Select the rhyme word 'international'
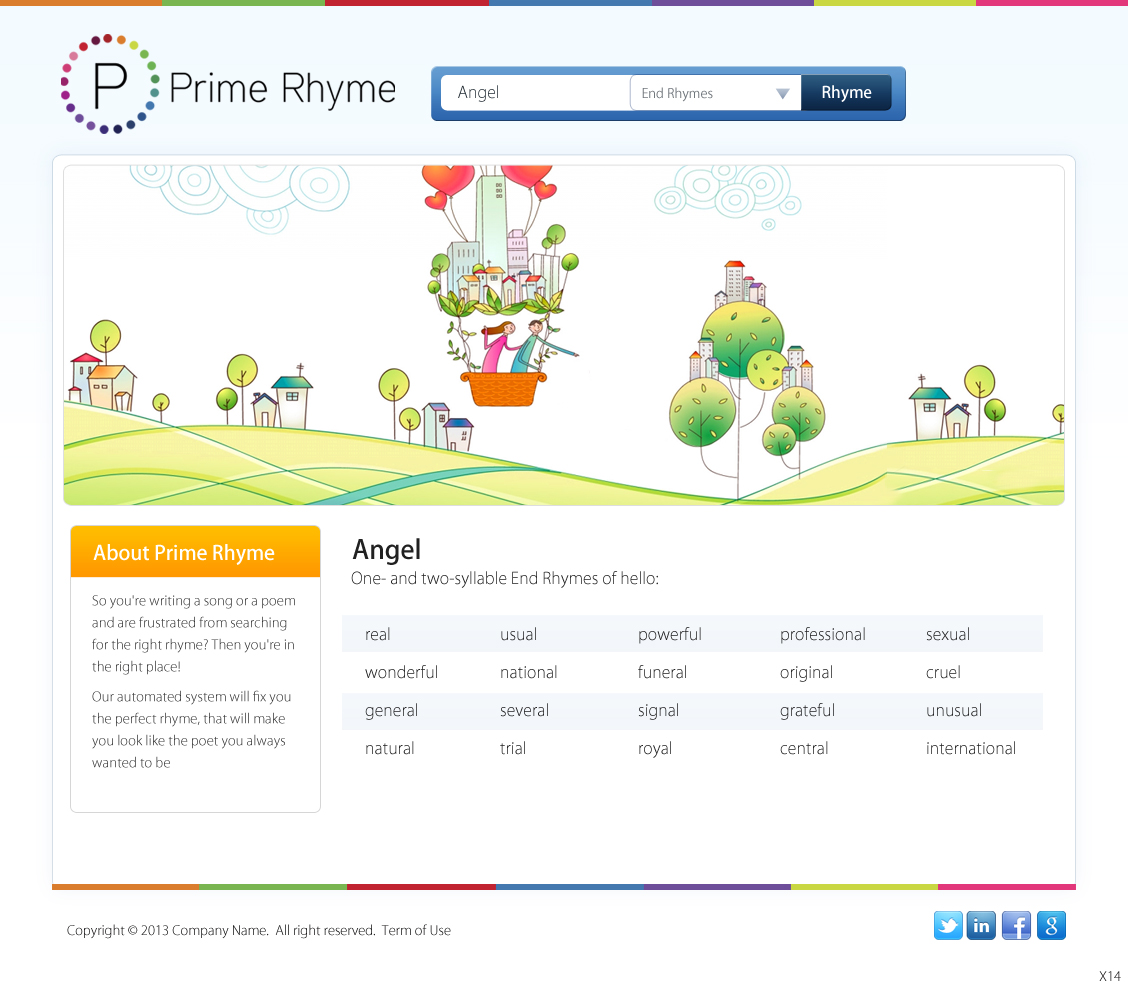This screenshot has height=986, width=1128. [x=971, y=748]
